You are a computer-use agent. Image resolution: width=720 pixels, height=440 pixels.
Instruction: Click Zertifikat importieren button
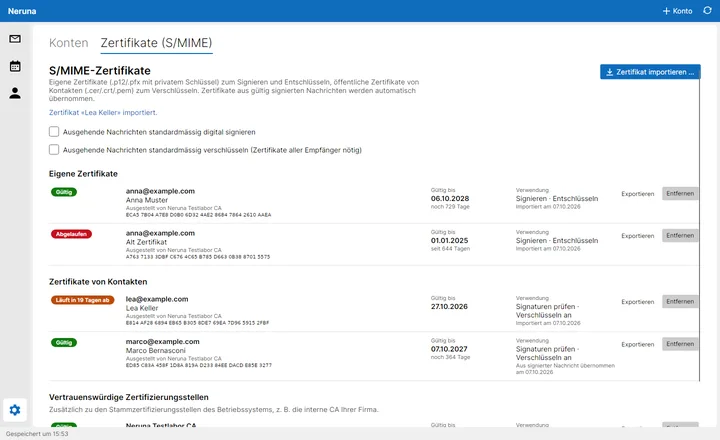pos(650,72)
